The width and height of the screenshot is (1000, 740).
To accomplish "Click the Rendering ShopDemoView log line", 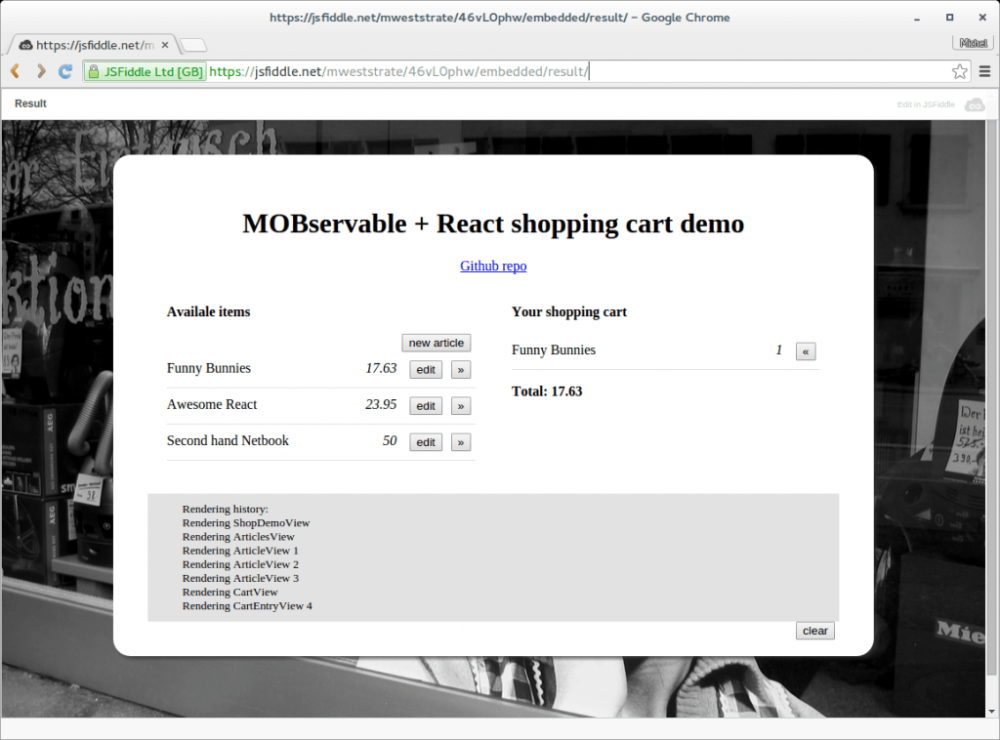I will [x=246, y=523].
